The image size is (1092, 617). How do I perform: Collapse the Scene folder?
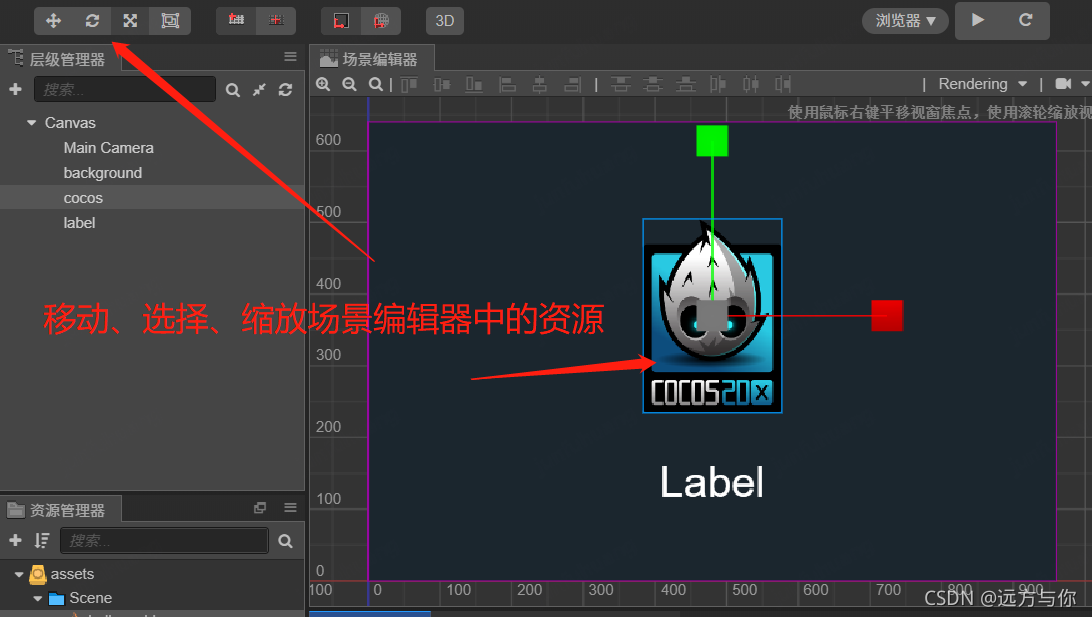tap(38, 598)
